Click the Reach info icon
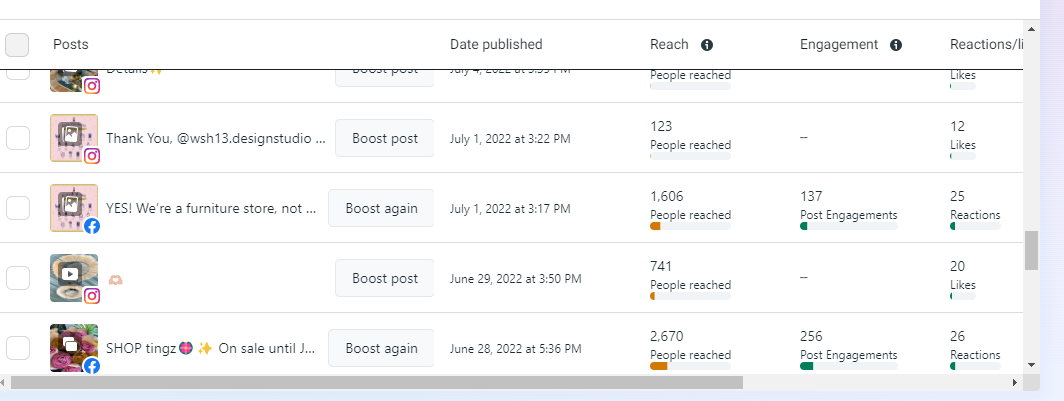Image resolution: width=1064 pixels, height=401 pixels. point(707,45)
